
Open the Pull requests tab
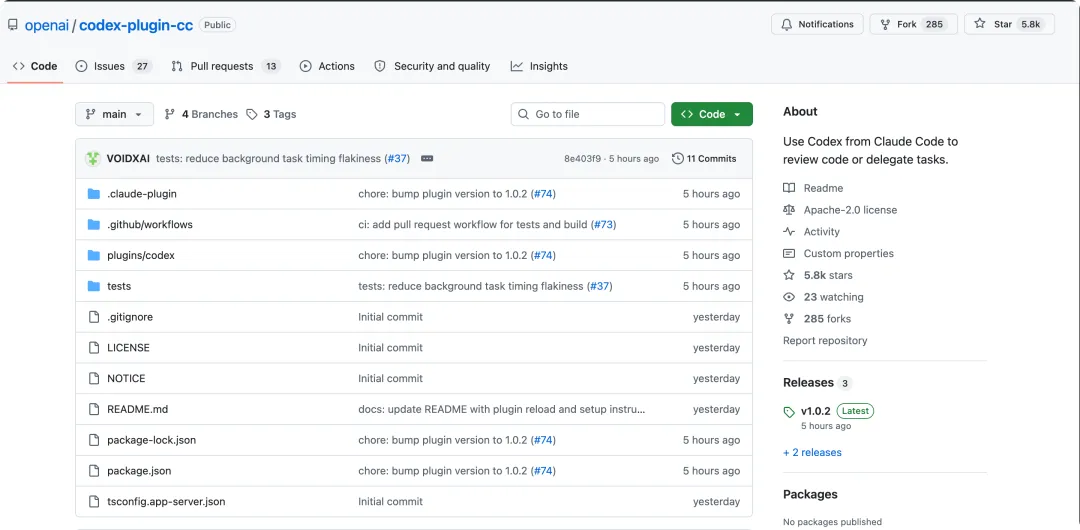pyautogui.click(x=224, y=66)
